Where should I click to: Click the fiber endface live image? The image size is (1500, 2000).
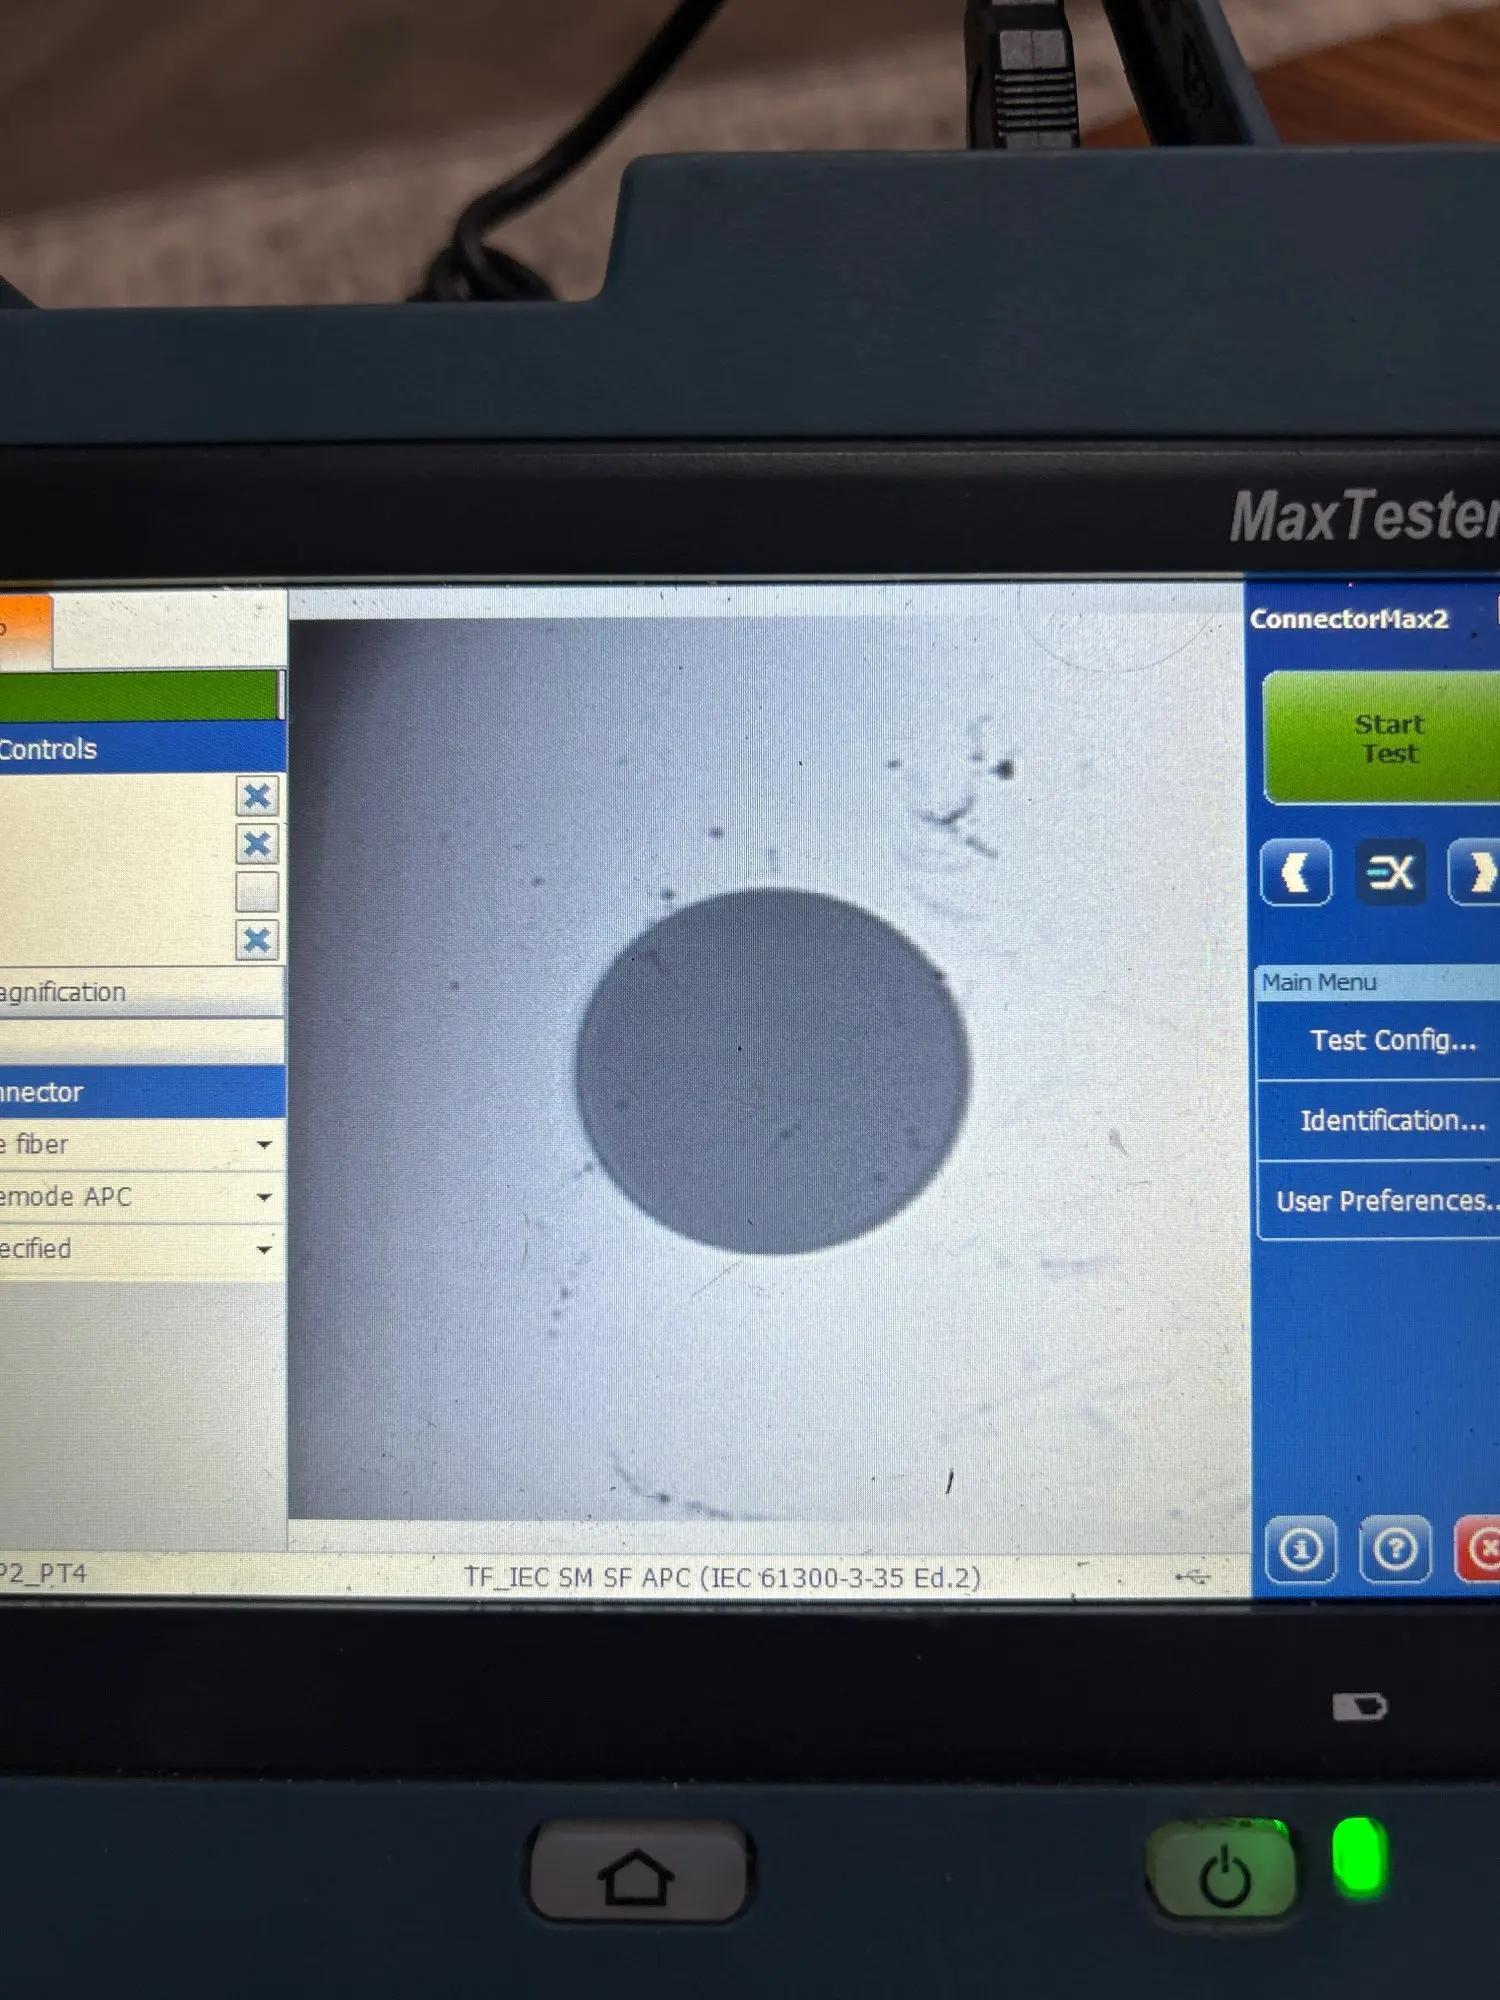tap(768, 1070)
